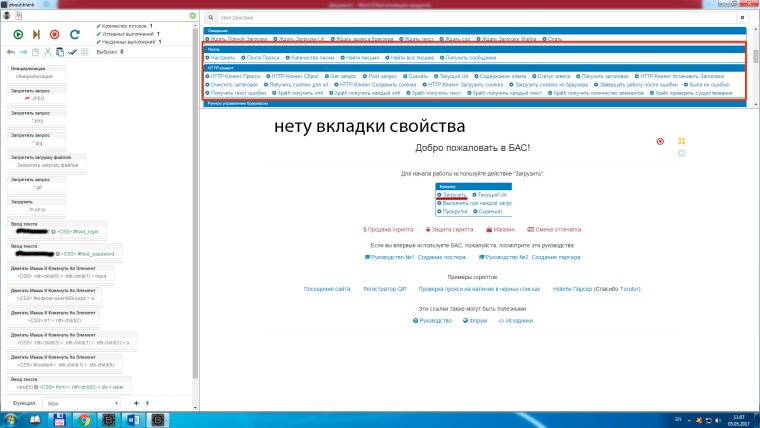Click the green plus Add function icon
The width and height of the screenshot is (760, 428).
(x=136, y=402)
